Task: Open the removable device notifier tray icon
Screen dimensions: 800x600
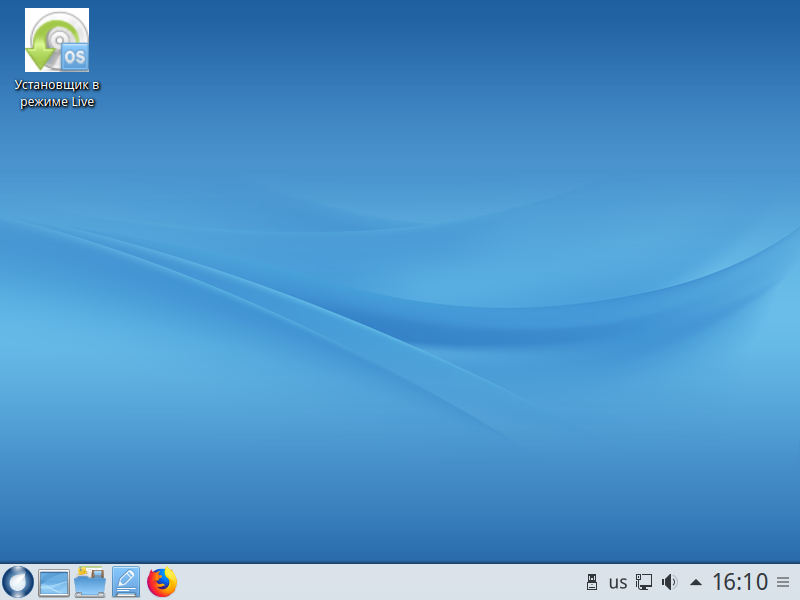Action: click(591, 582)
